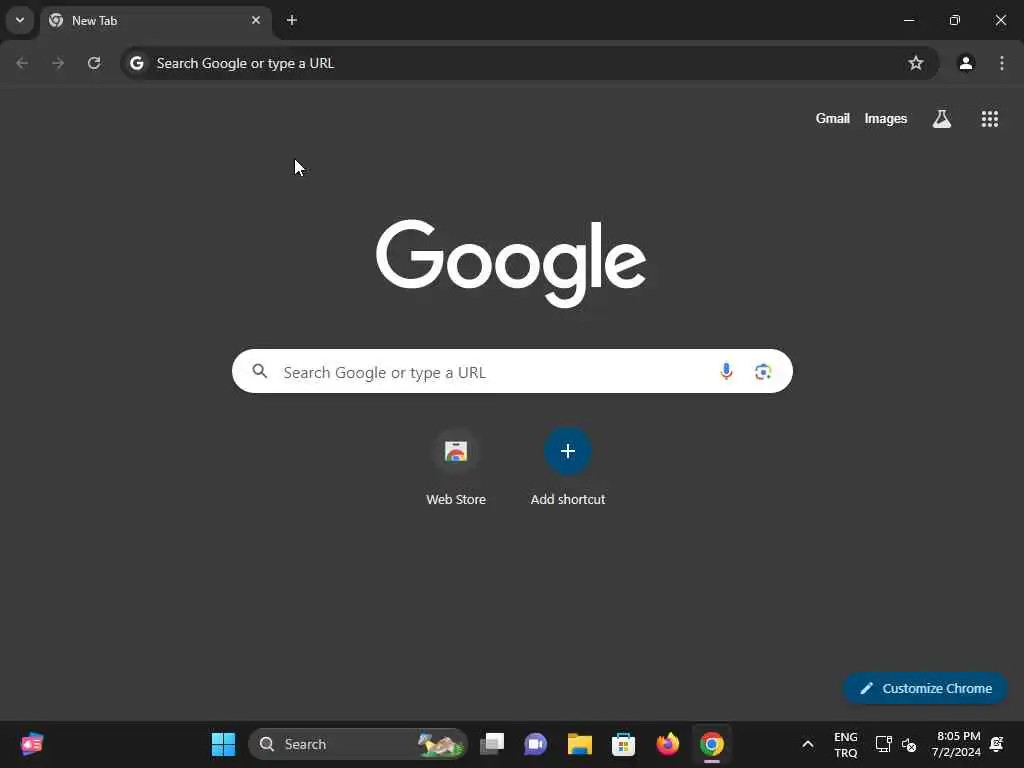Image resolution: width=1024 pixels, height=768 pixels.
Task: Close the New Tab tab
Action: click(x=256, y=20)
